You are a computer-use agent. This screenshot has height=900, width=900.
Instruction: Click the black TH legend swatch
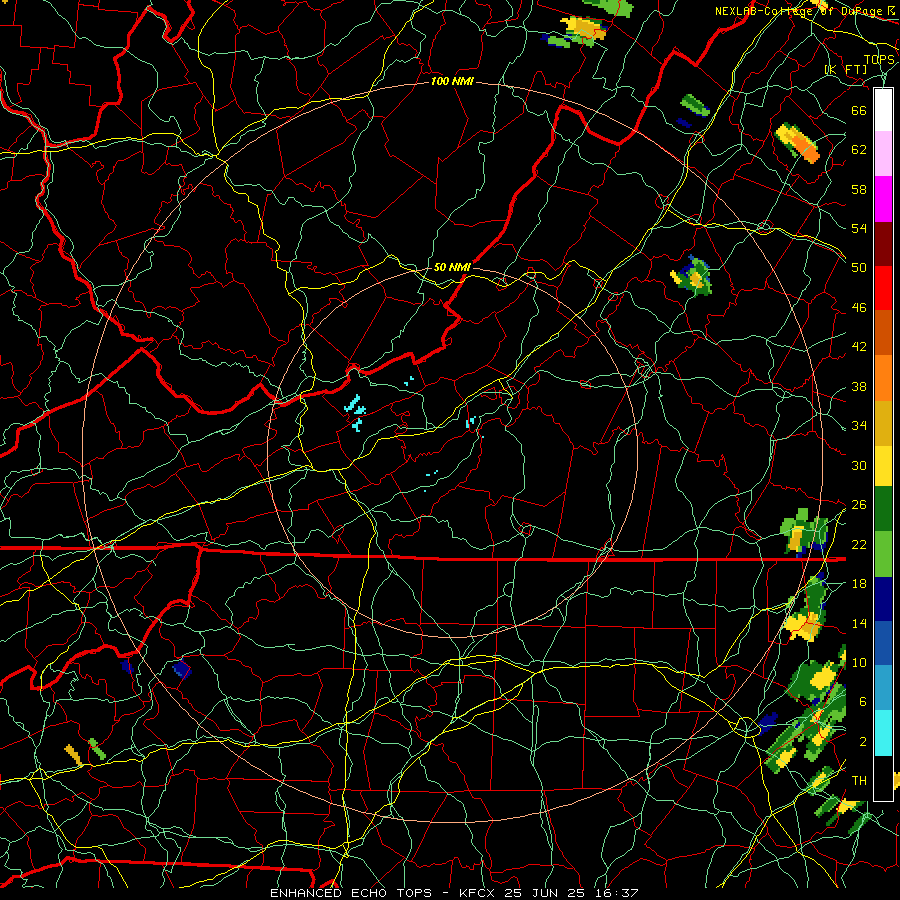(x=883, y=778)
